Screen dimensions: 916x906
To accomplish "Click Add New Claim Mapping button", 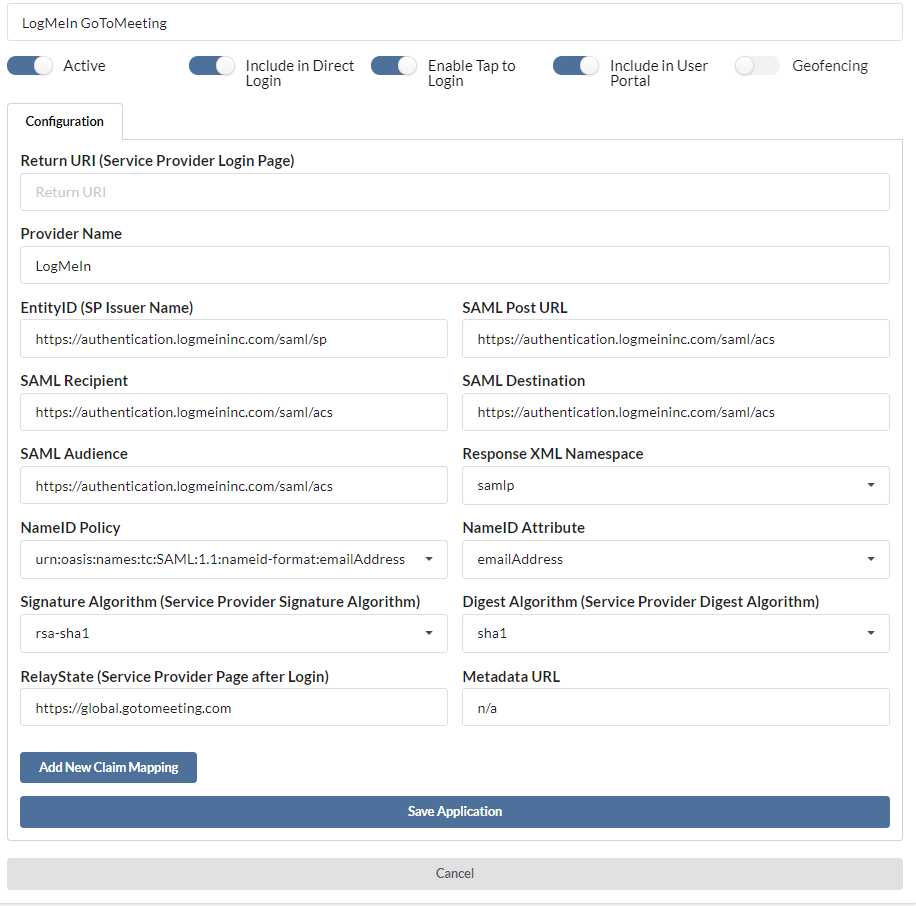I will pyautogui.click(x=109, y=768).
